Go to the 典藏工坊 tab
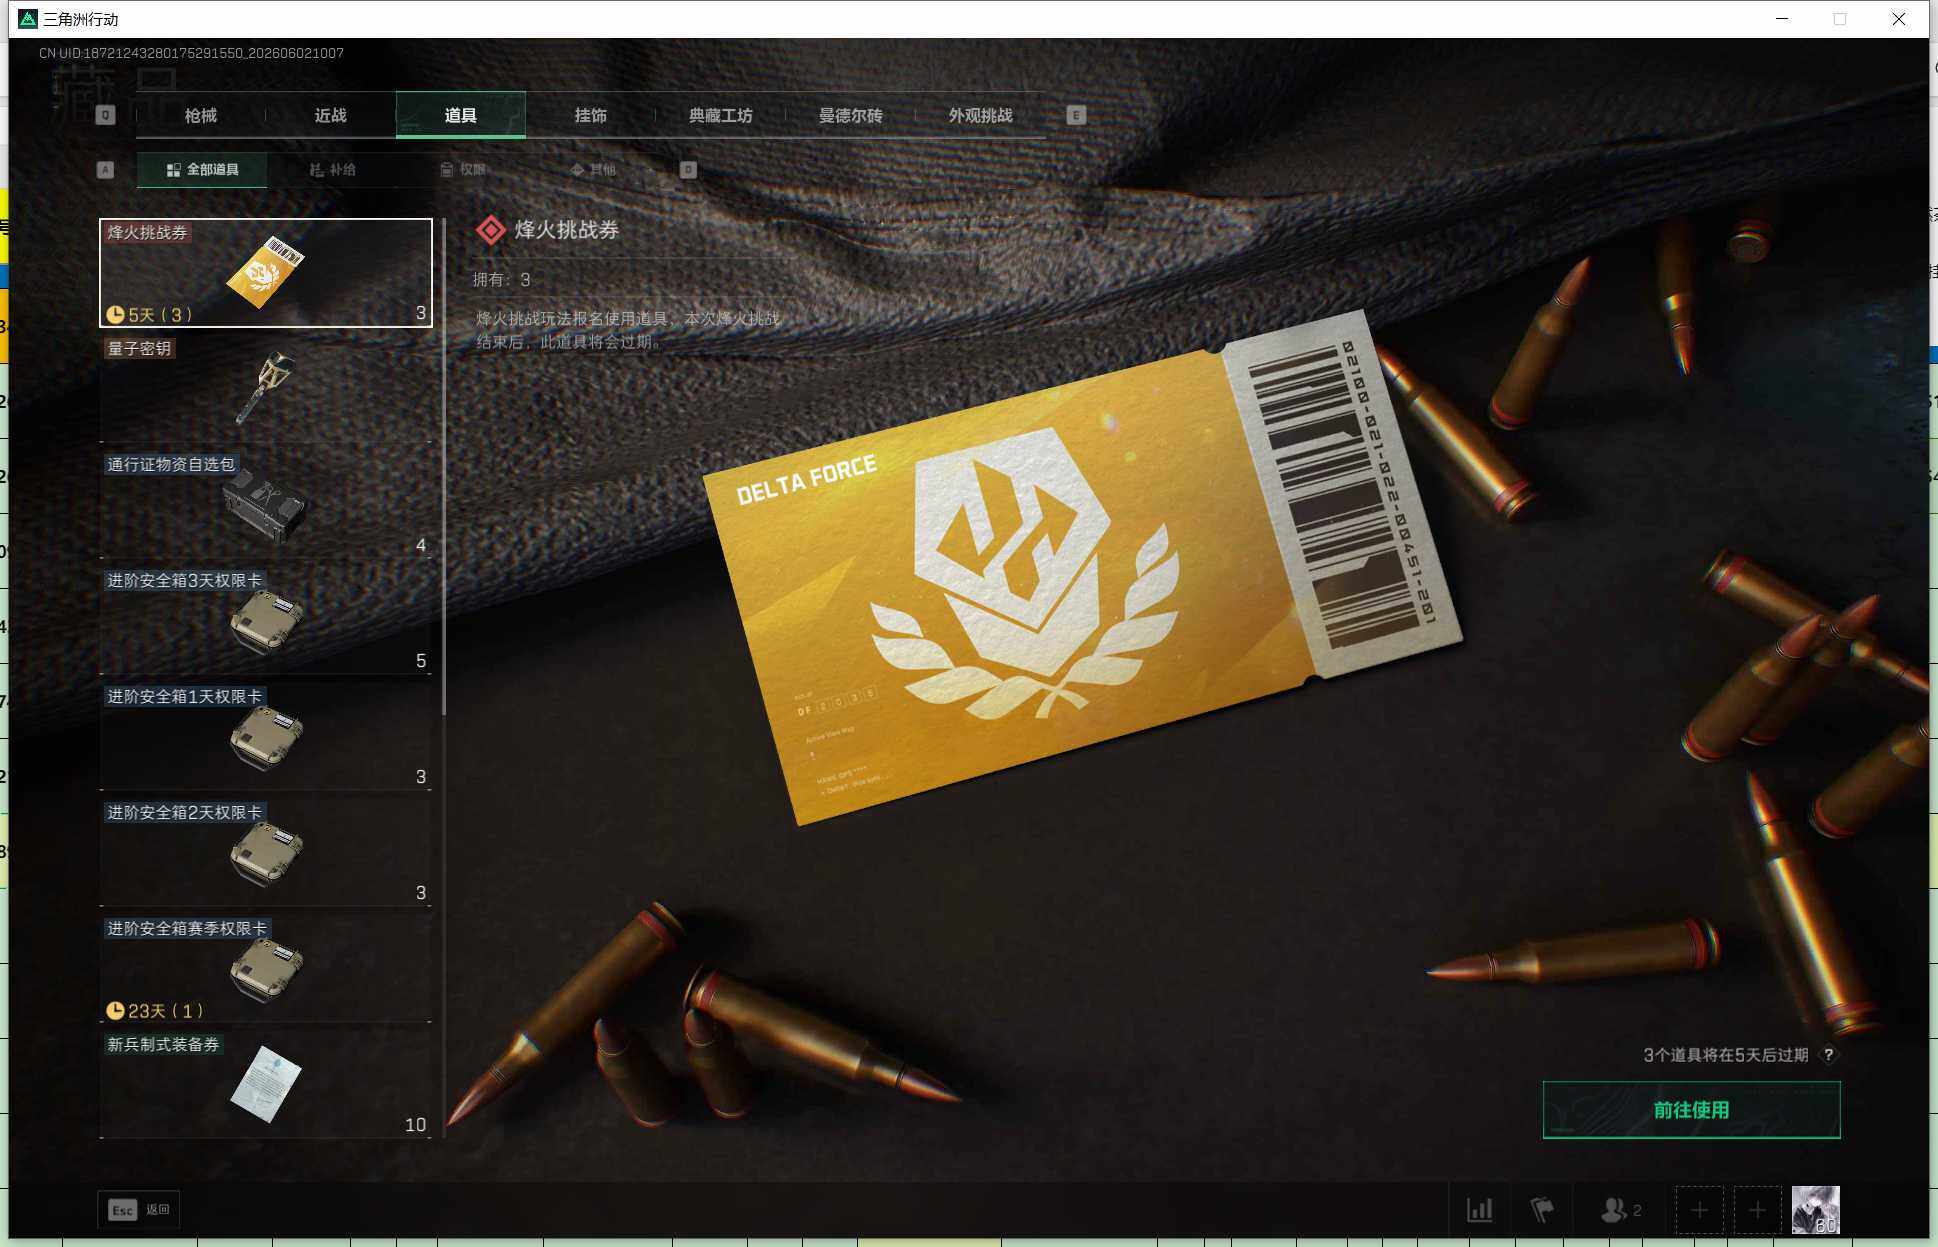Viewport: 1938px width, 1247px height. tap(721, 115)
